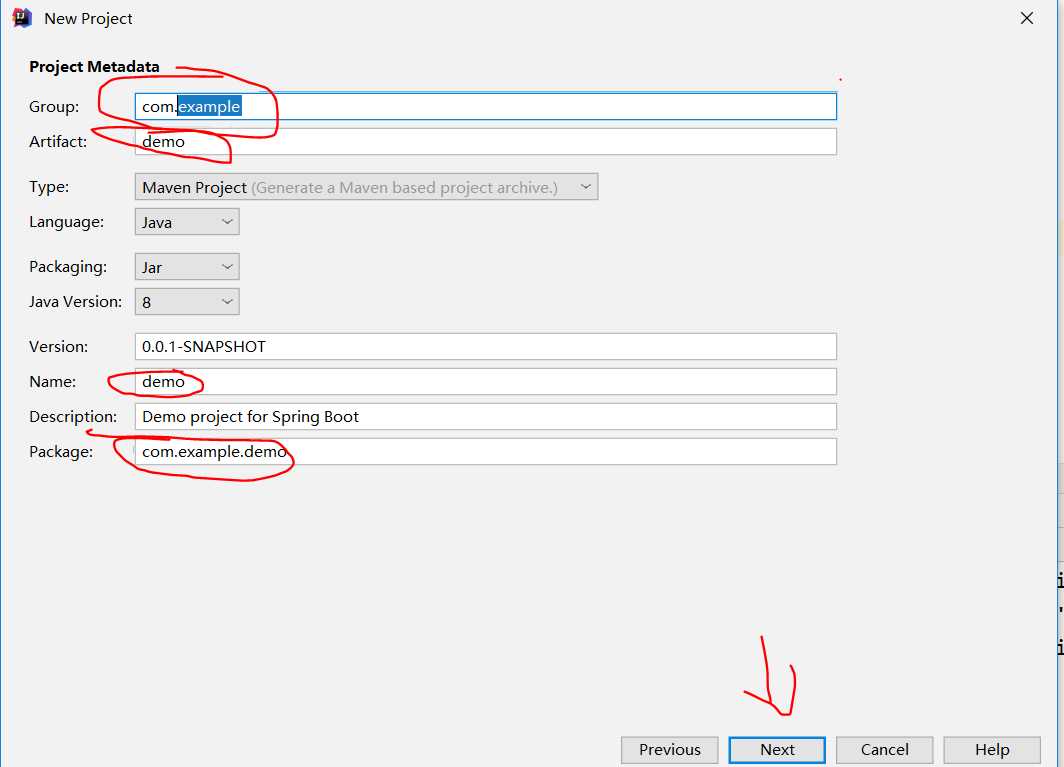
Task: Click the Name input field
Action: (486, 381)
